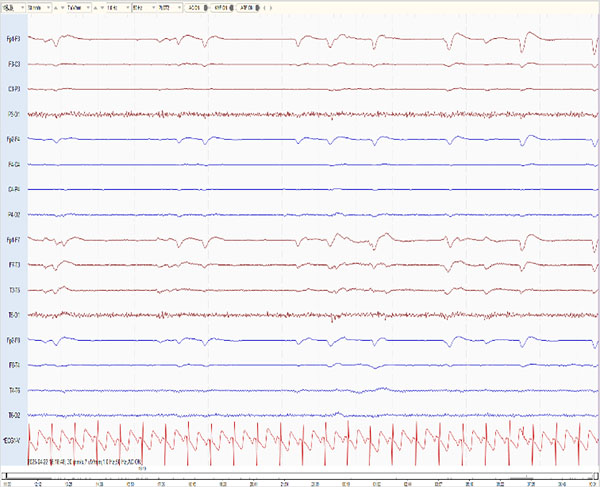Select the Fp1-F3 channel label
The height and width of the screenshot is (487, 600).
[14, 39]
